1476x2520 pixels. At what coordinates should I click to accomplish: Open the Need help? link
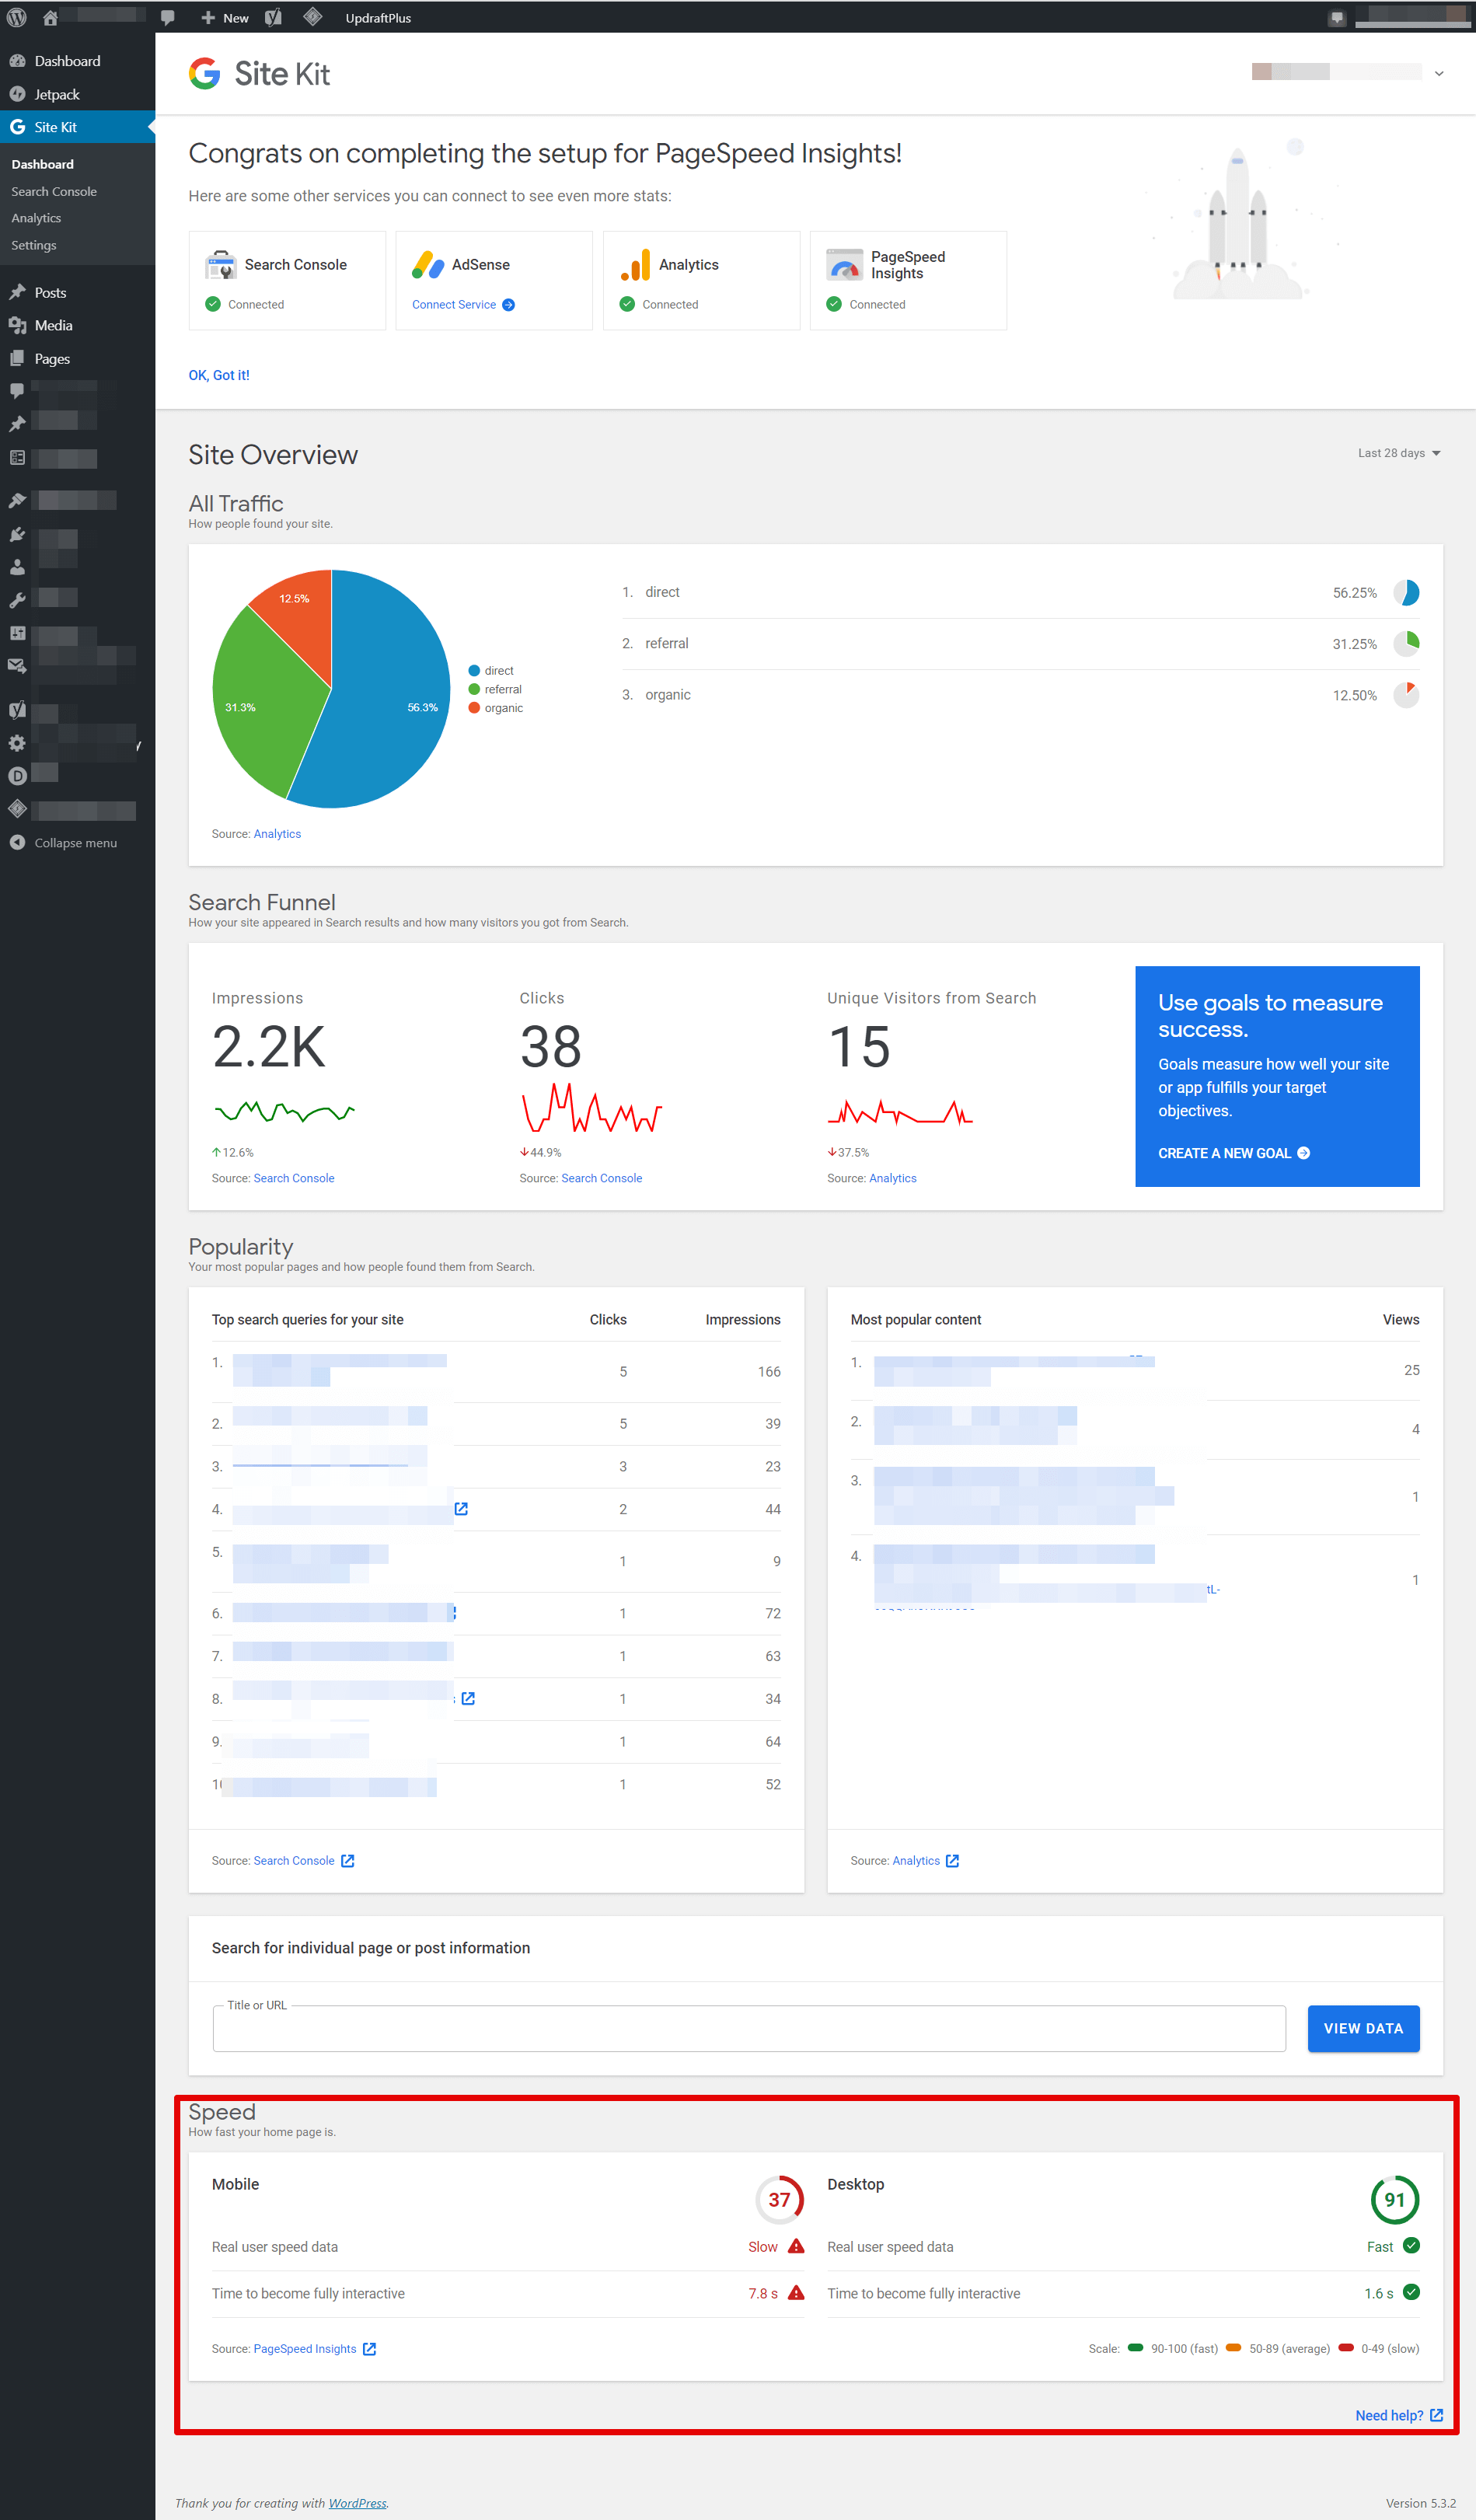pyautogui.click(x=1398, y=2416)
